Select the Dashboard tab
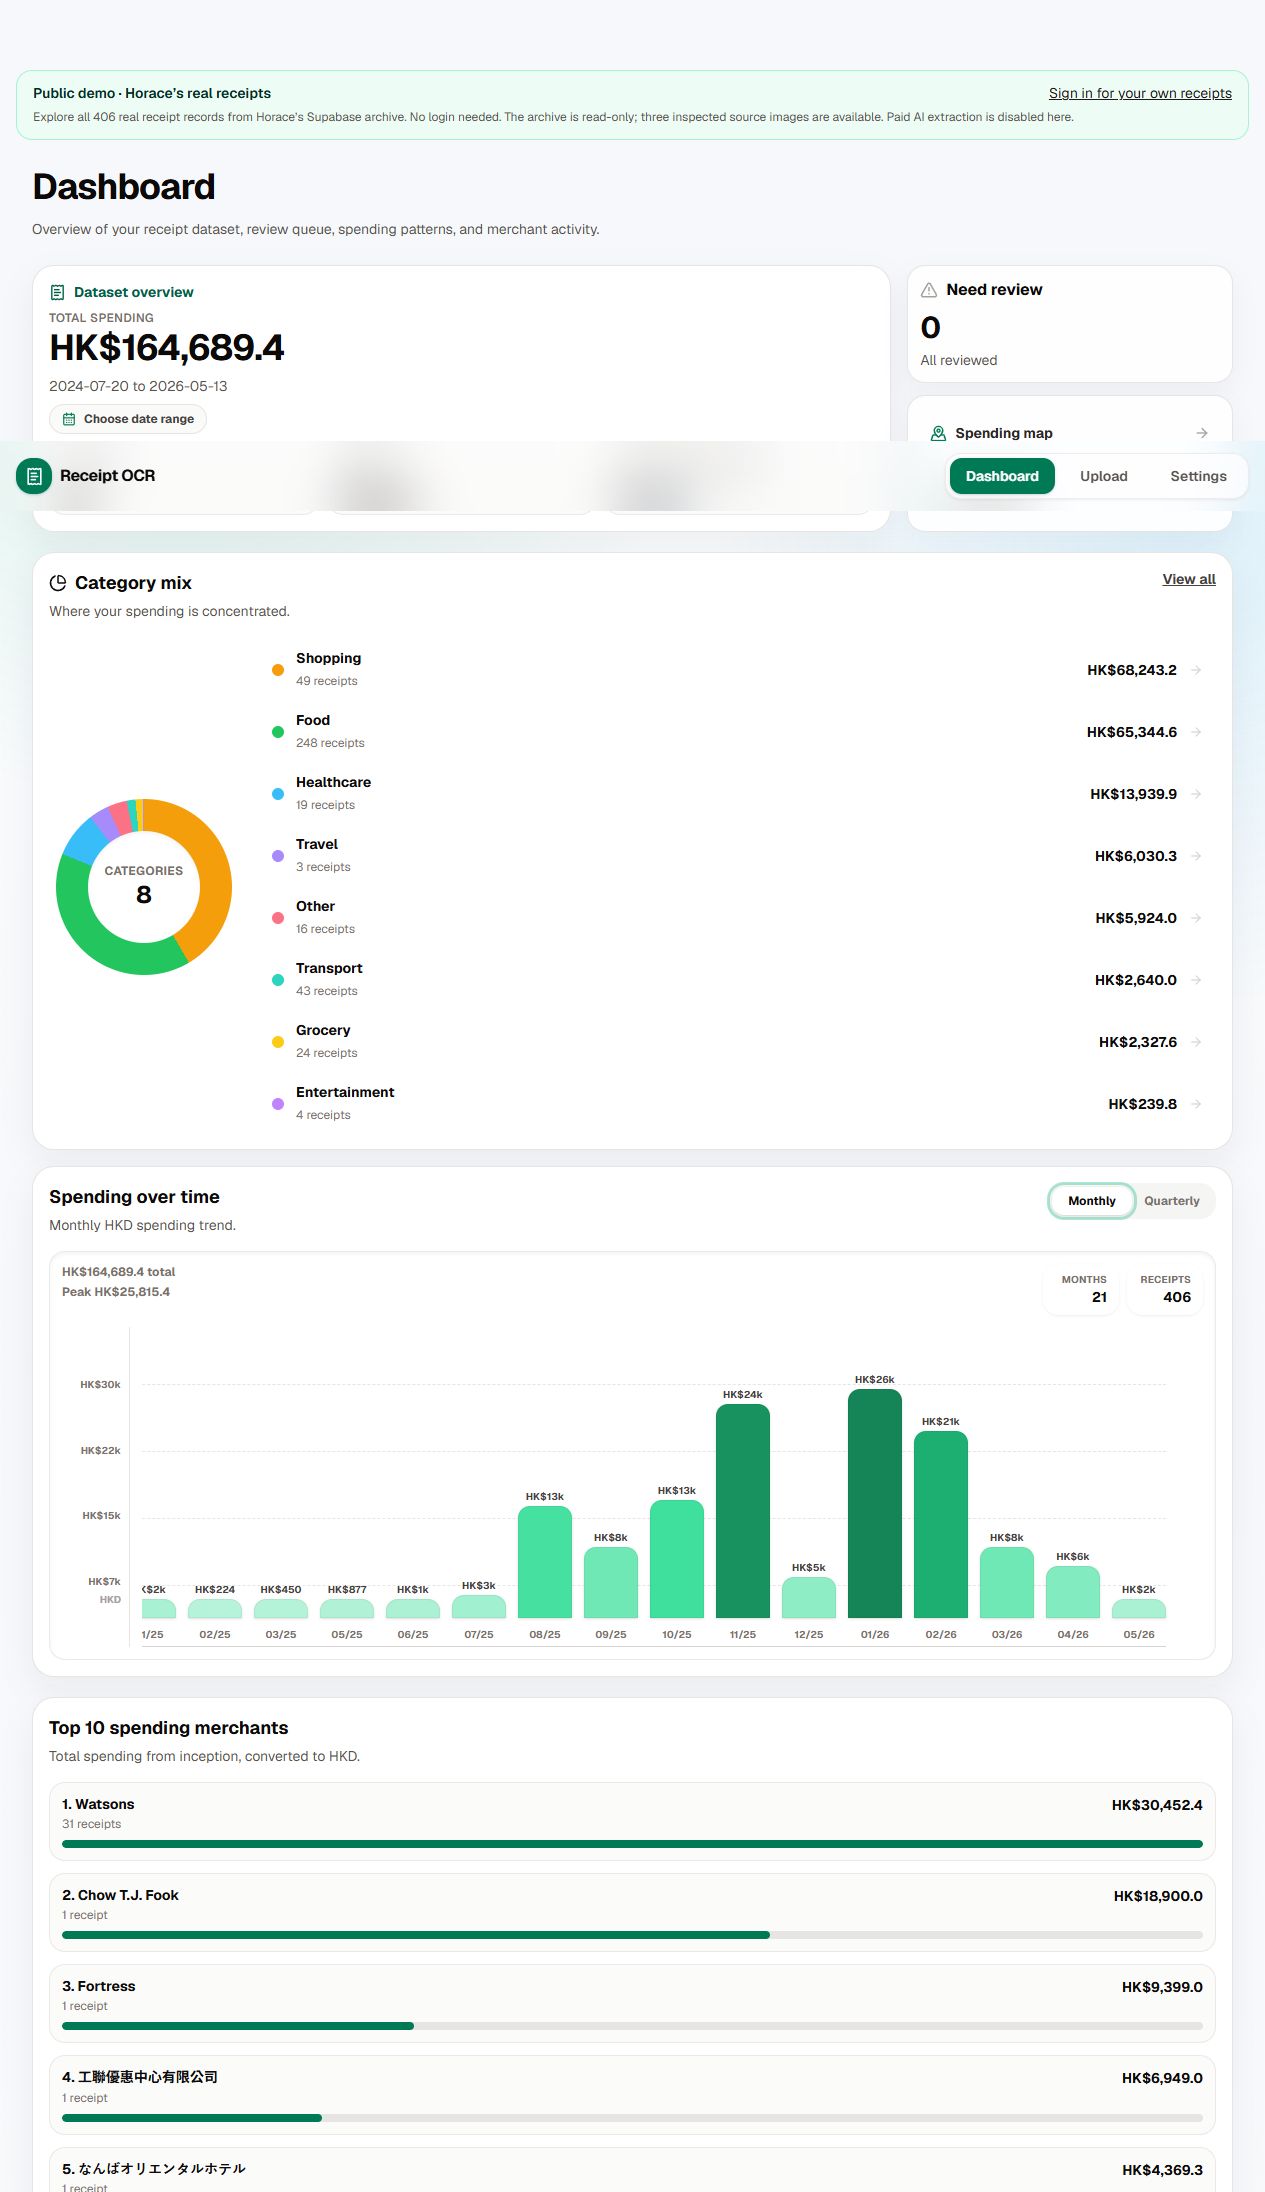 (1002, 476)
